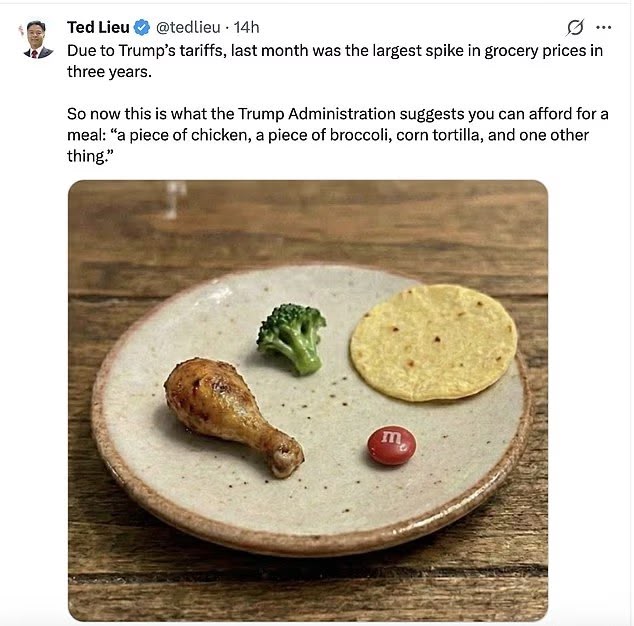
Task: Click the red M&M candy in the photo
Action: pos(391,445)
